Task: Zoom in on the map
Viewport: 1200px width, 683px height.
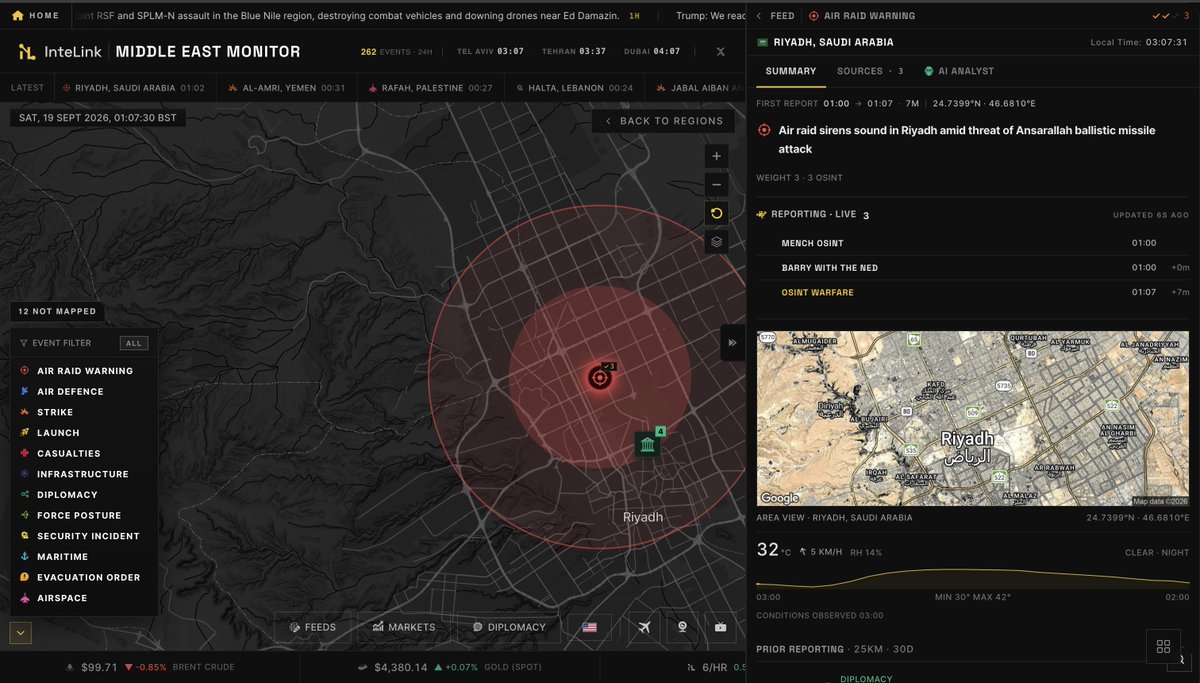Action: [717, 157]
